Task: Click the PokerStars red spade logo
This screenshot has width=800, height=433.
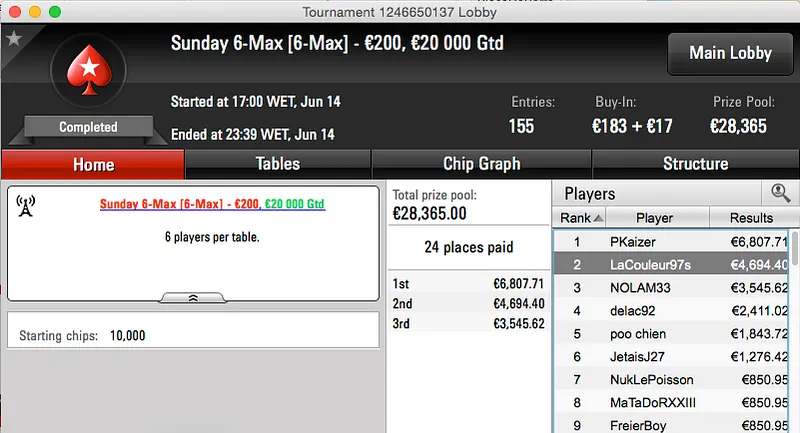Action: (88, 75)
